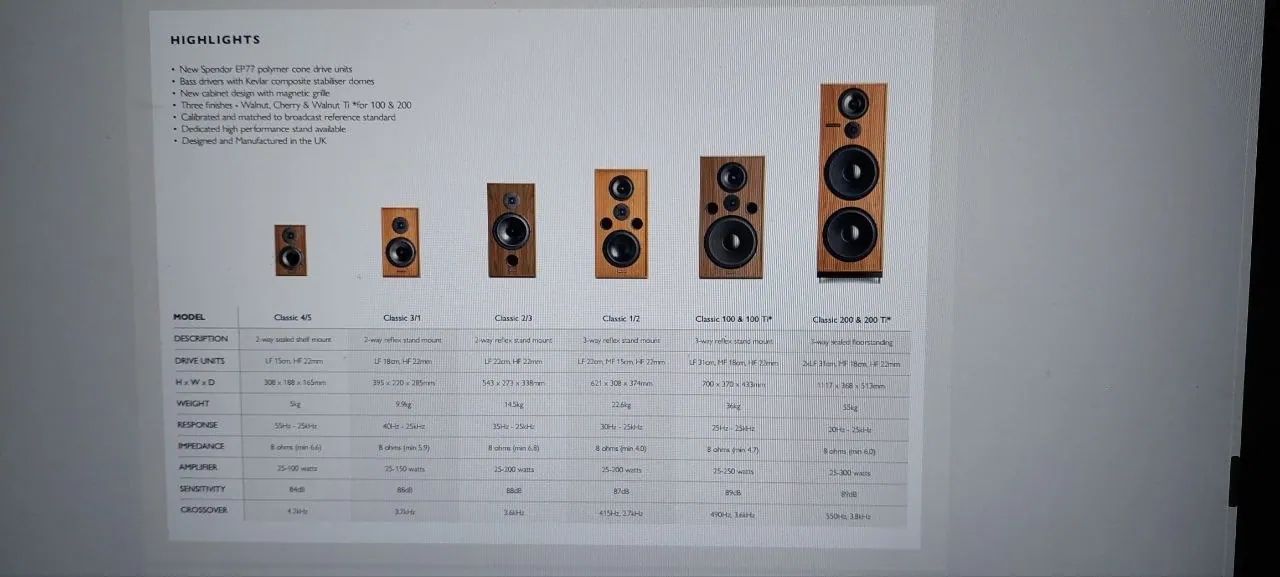The width and height of the screenshot is (1280, 577).
Task: Click the MODEL row label
Action: (x=189, y=317)
